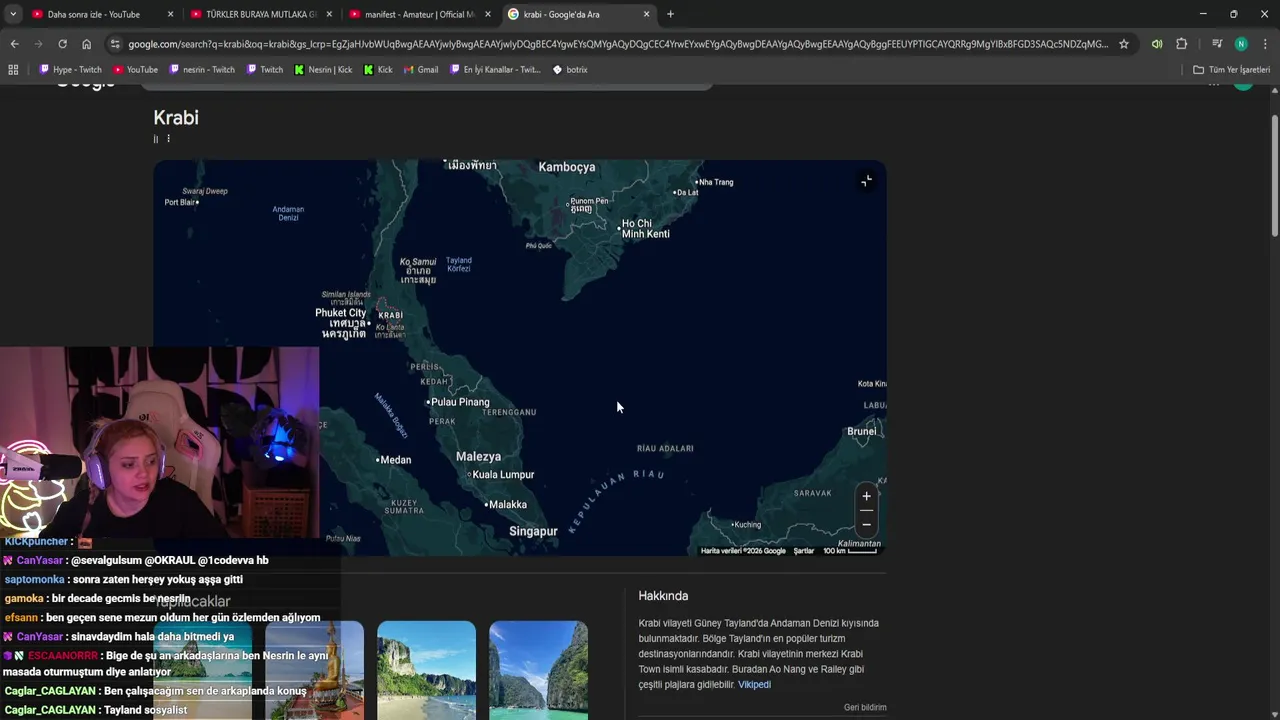Switch to the 'manifest - Amateur' tab
Screen dimensions: 1280x720
[419, 14]
